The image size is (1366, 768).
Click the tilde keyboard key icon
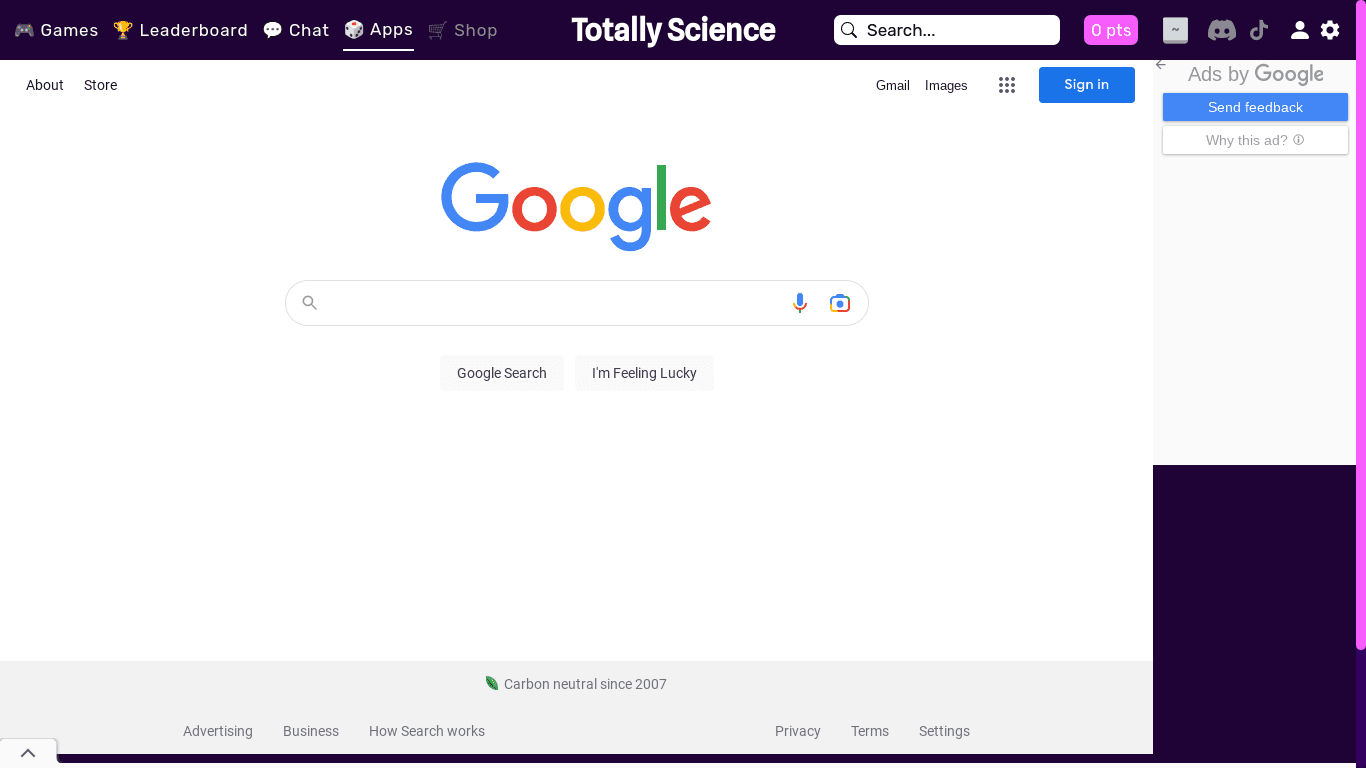[x=1175, y=30]
